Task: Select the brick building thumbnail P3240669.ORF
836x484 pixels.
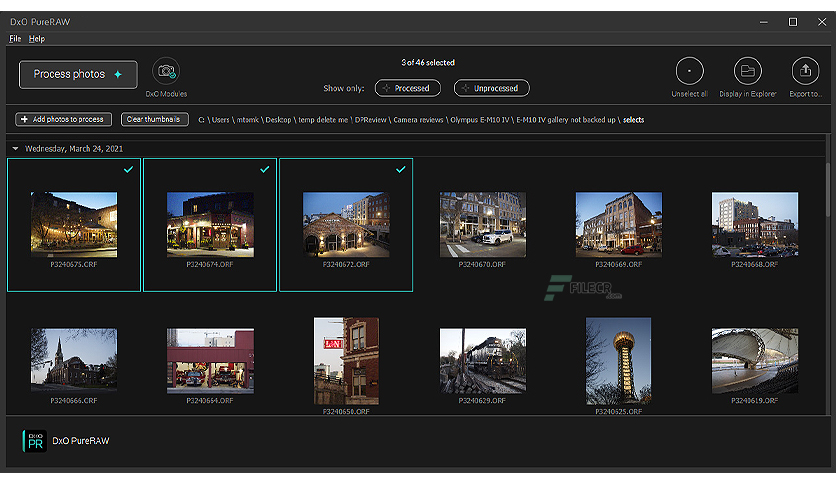Action: coord(618,224)
